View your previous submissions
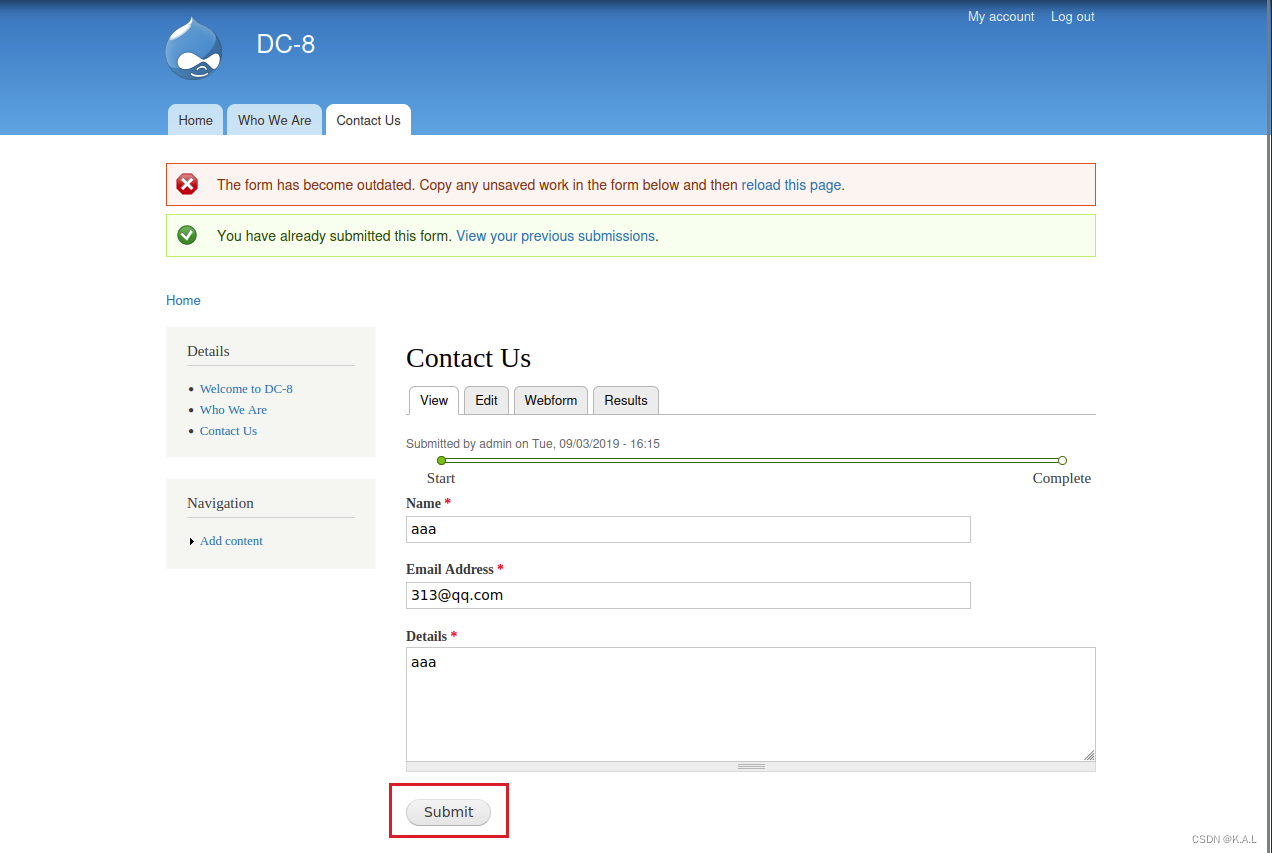 556,235
